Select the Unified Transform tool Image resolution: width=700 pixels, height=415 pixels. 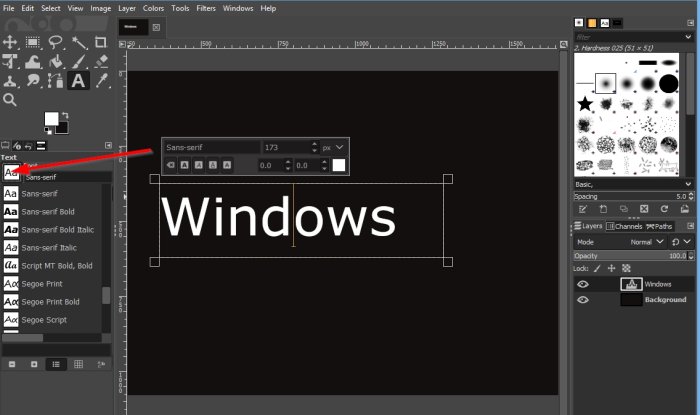(10, 62)
